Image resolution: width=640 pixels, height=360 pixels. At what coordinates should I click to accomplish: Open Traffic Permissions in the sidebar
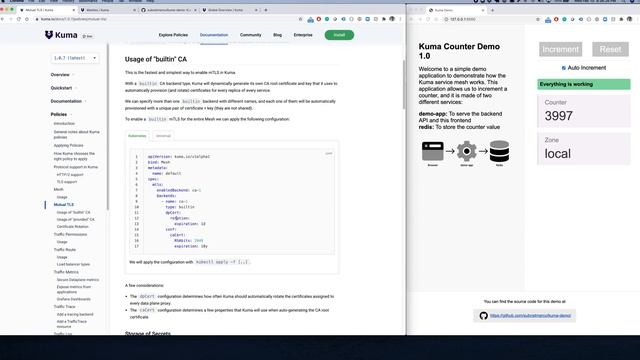coord(70,234)
